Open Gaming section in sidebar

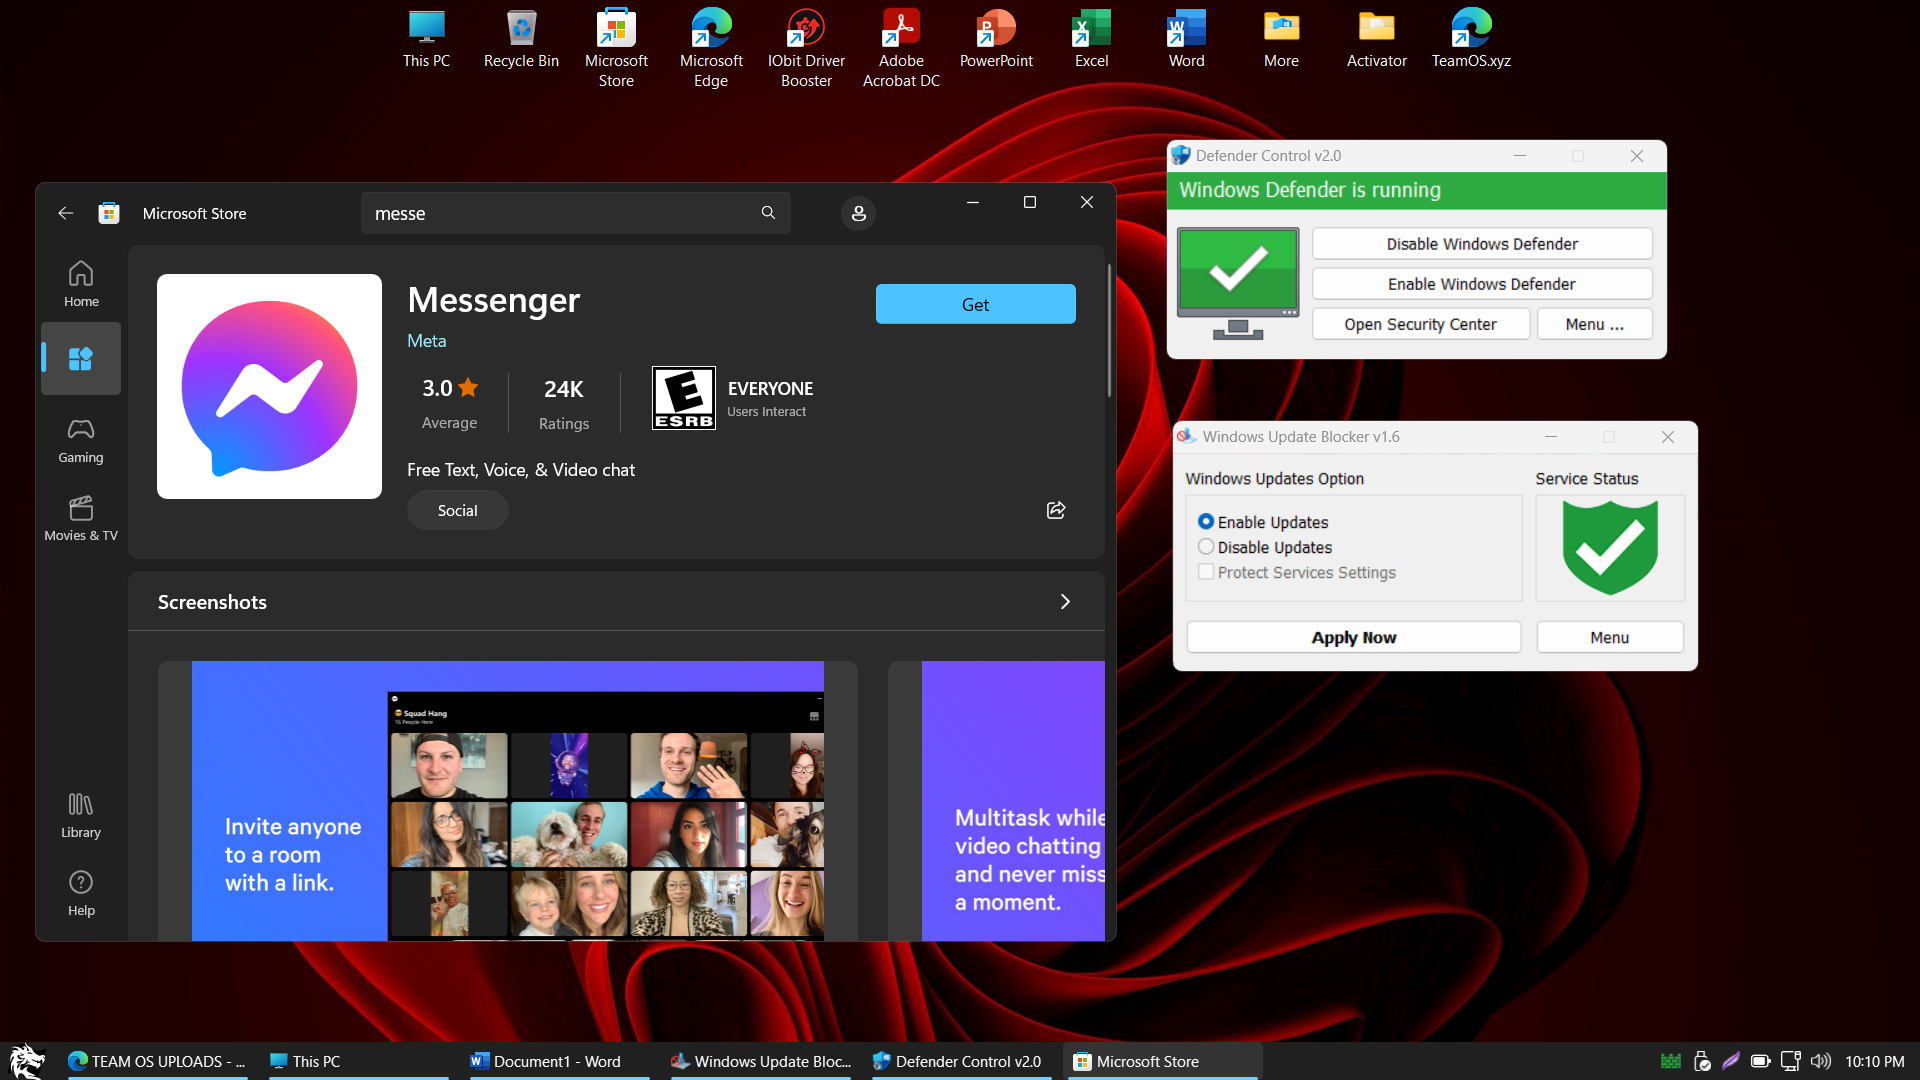tap(81, 440)
